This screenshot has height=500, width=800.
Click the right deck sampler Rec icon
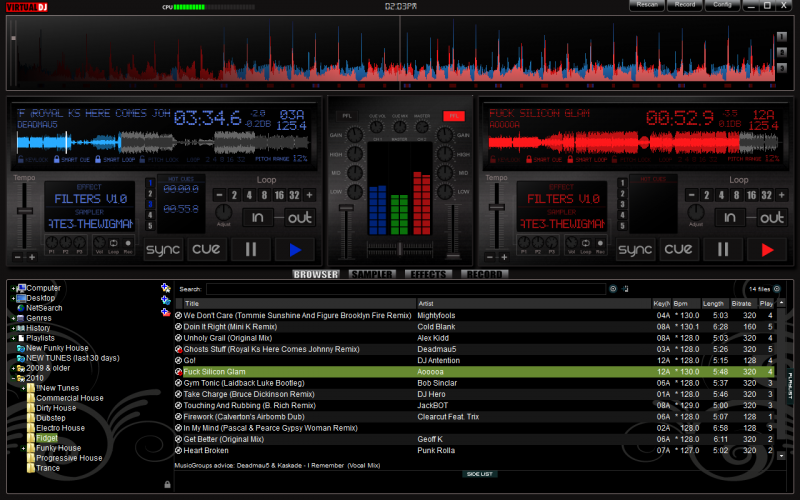coord(601,243)
